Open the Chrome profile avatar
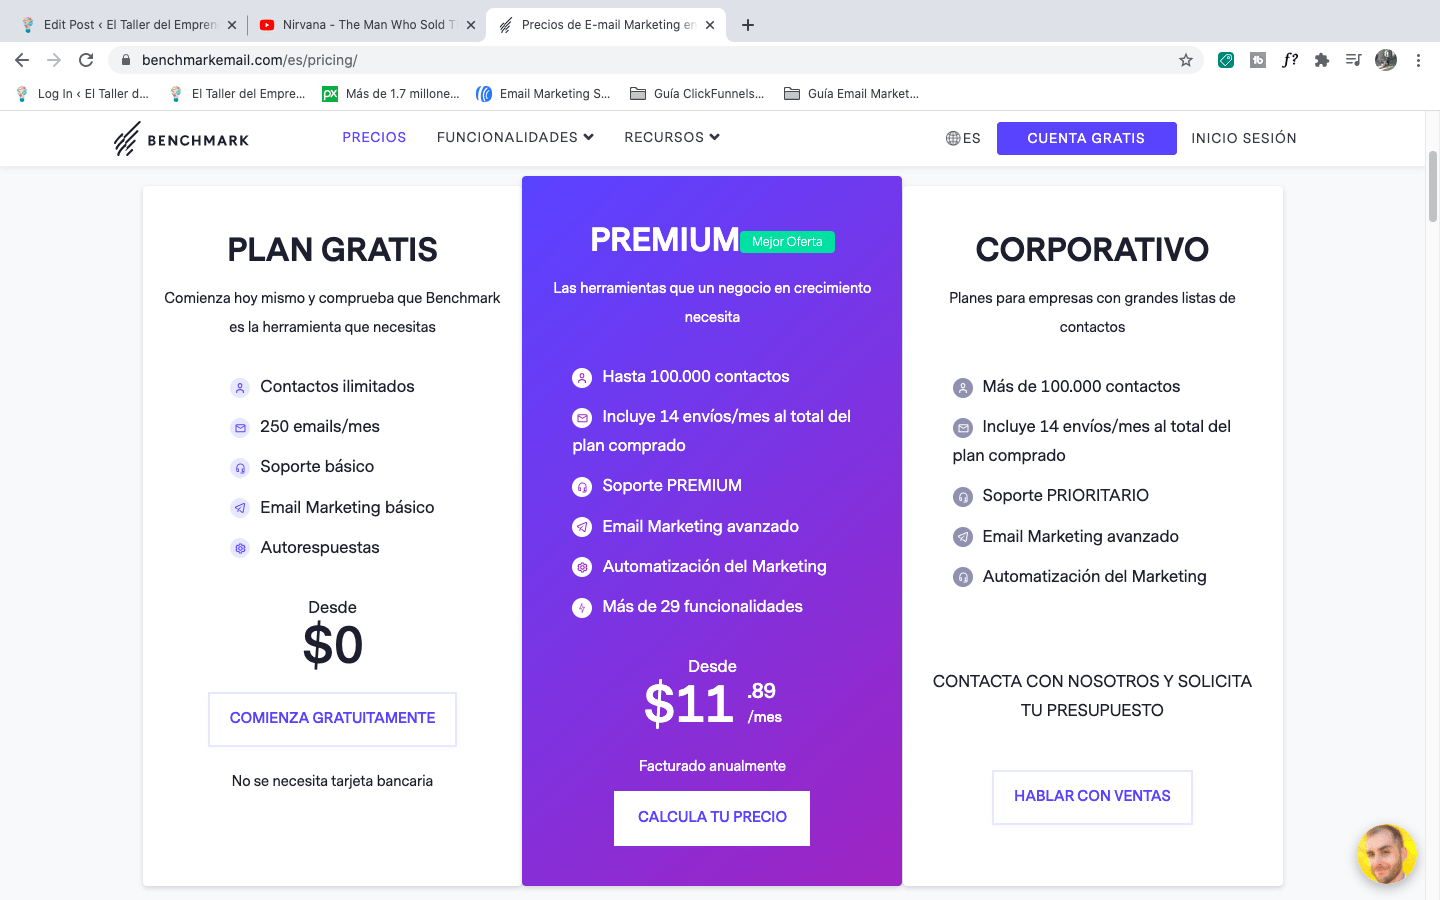 1386,60
